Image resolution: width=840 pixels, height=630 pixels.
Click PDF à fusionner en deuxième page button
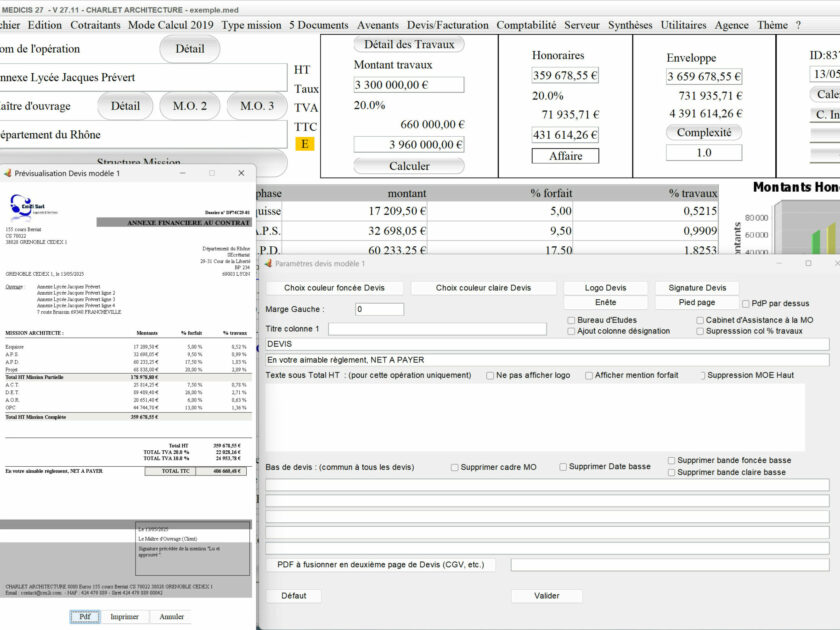[x=380, y=565]
